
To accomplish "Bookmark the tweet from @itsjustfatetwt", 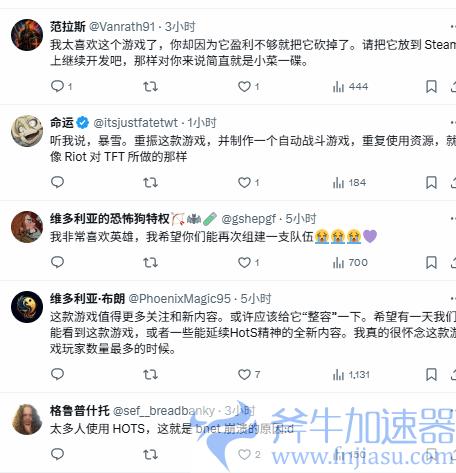I will pos(431,182).
